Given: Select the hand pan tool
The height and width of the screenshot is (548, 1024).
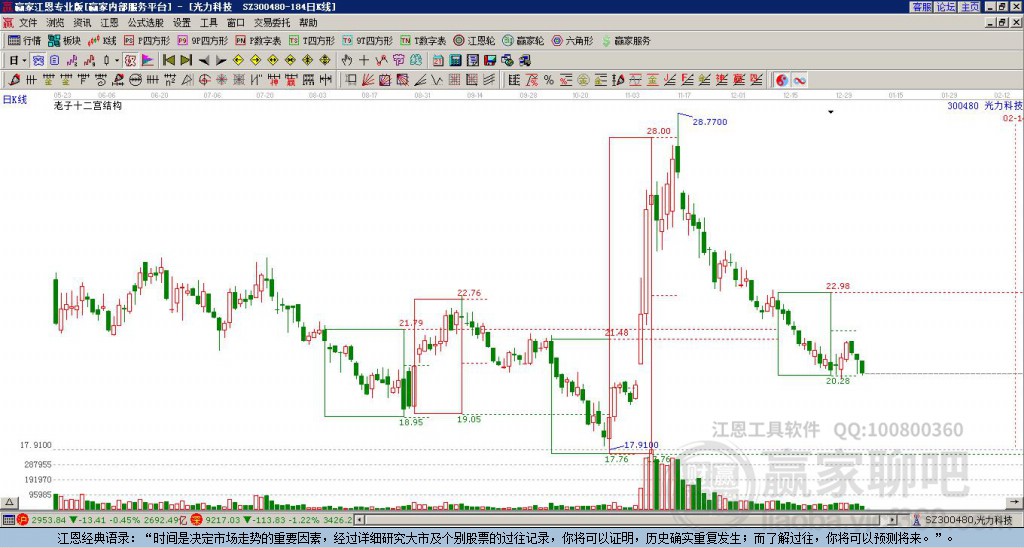Looking at the screenshot, I should [346, 61].
